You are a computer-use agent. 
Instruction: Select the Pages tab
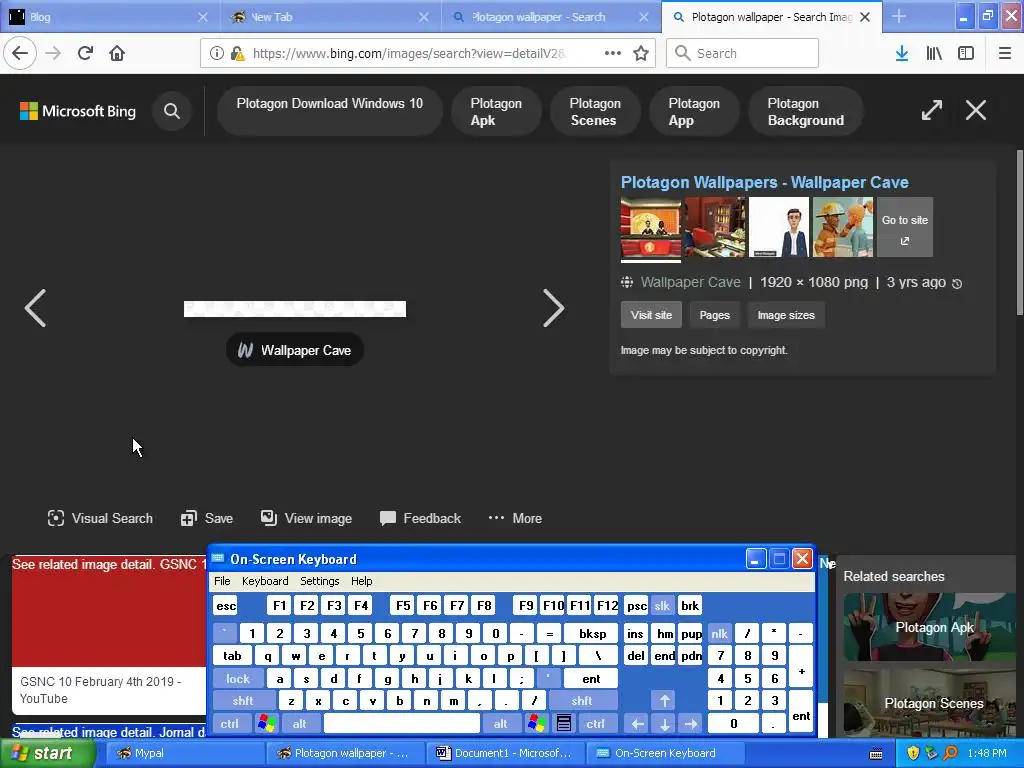coord(714,315)
